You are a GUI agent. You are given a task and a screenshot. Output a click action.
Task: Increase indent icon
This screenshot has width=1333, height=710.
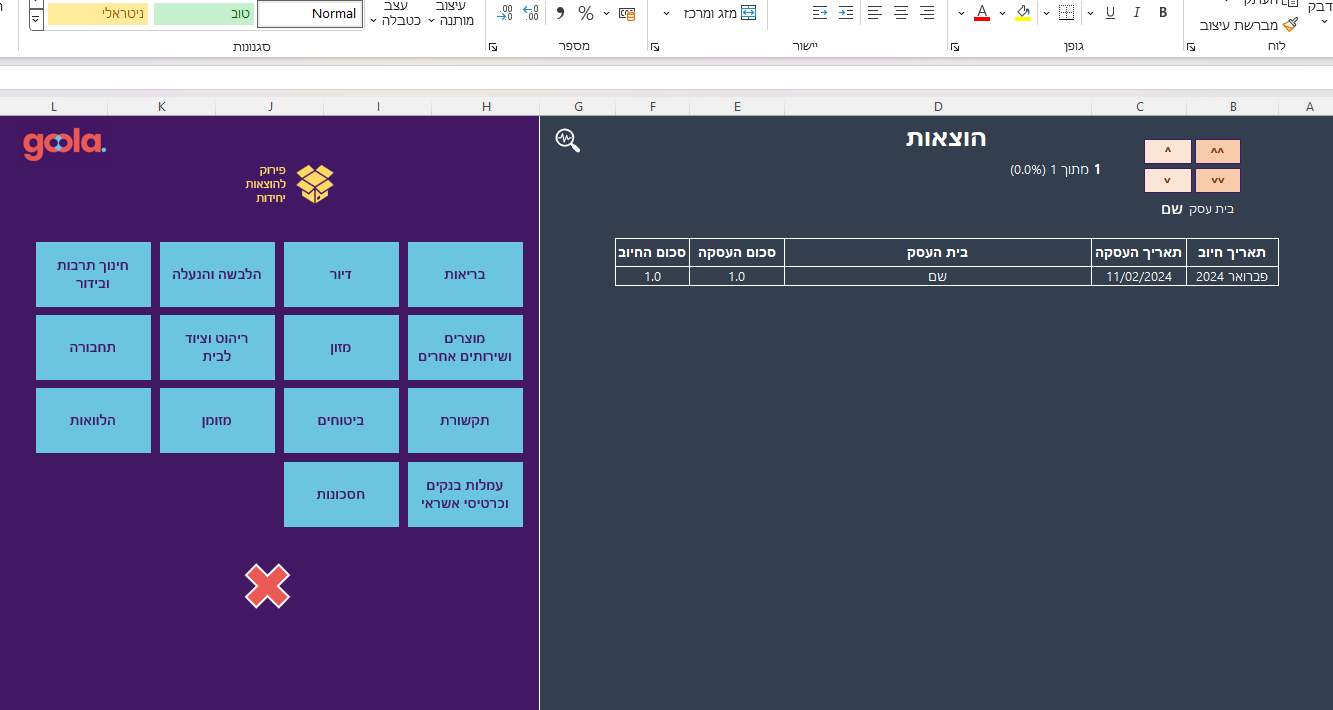(846, 13)
